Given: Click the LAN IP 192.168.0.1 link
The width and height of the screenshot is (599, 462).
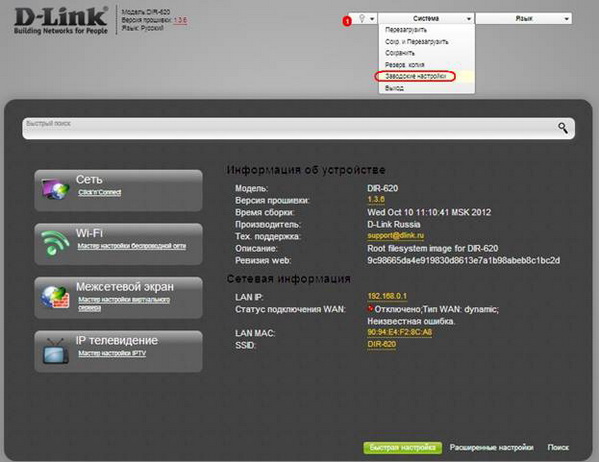Looking at the screenshot, I should 387,296.
